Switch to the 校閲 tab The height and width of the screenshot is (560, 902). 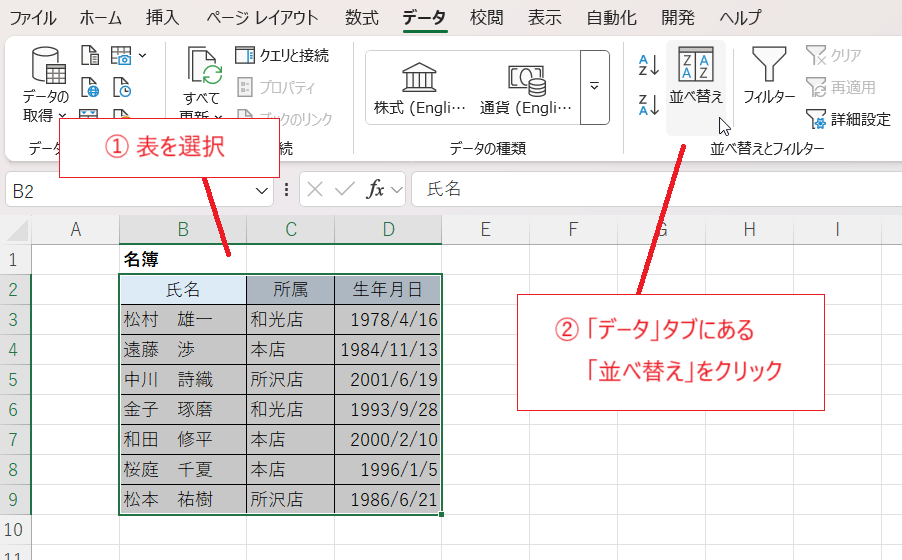(487, 18)
